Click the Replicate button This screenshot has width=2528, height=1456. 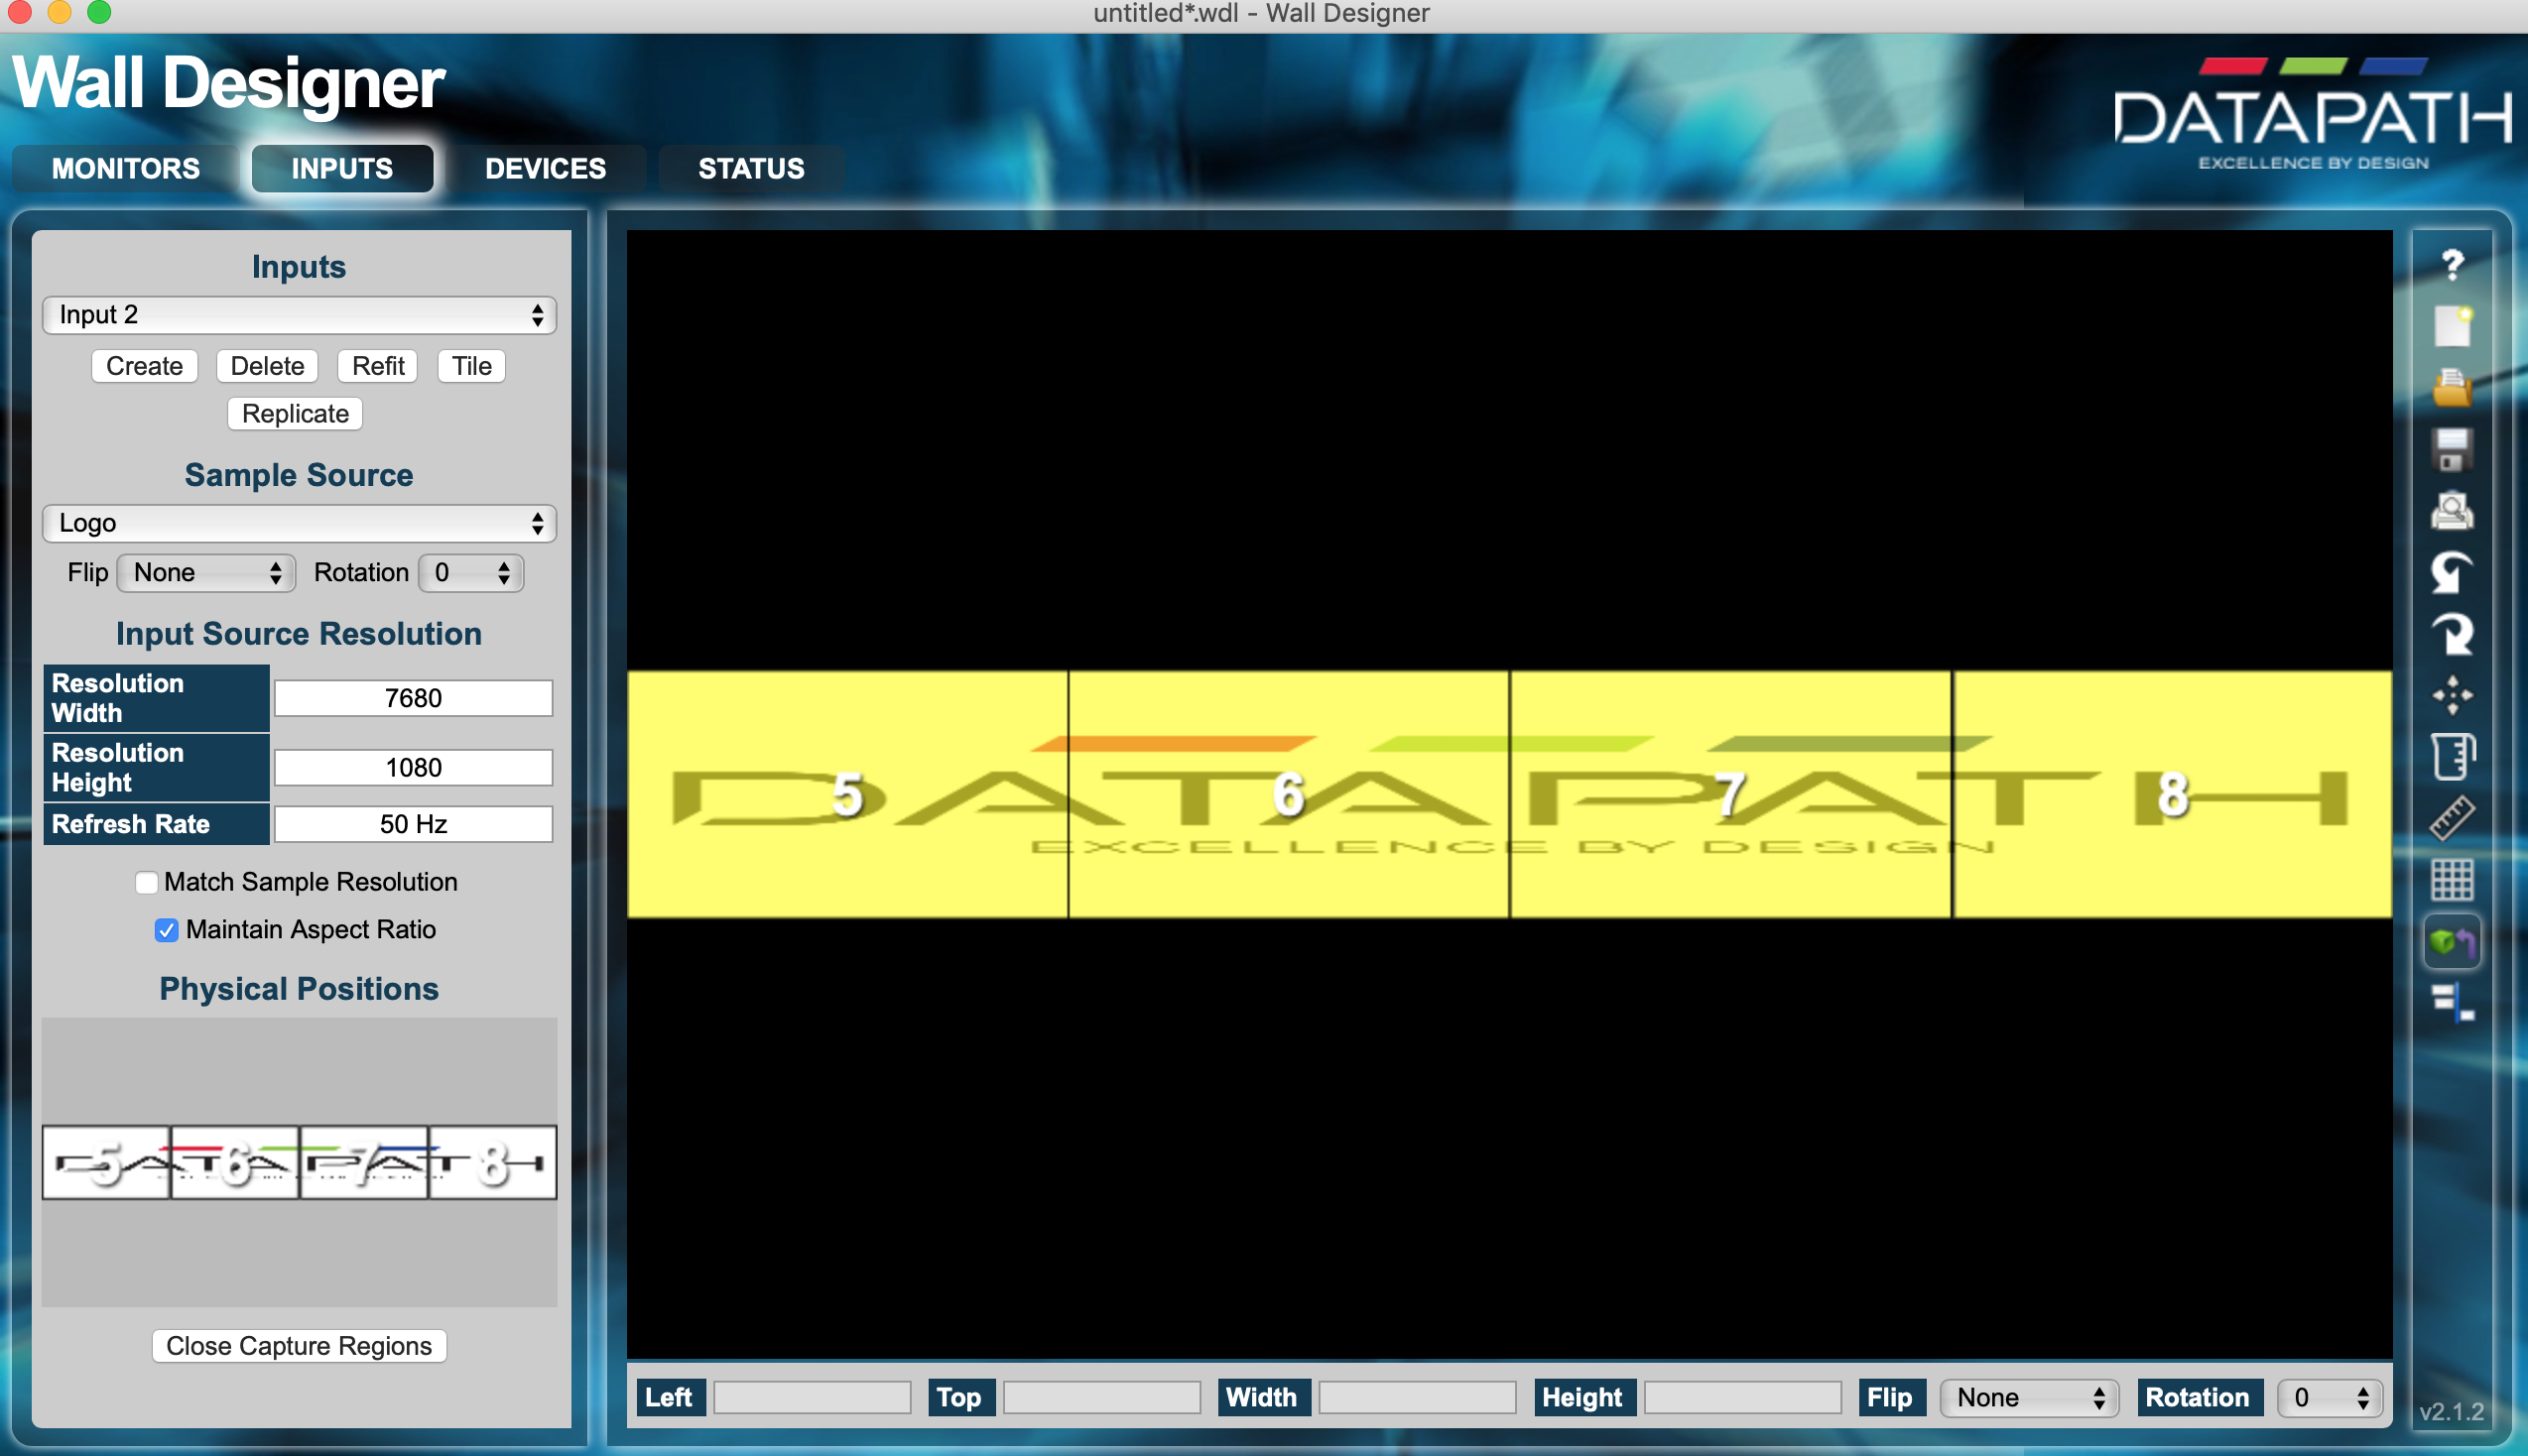click(x=295, y=414)
